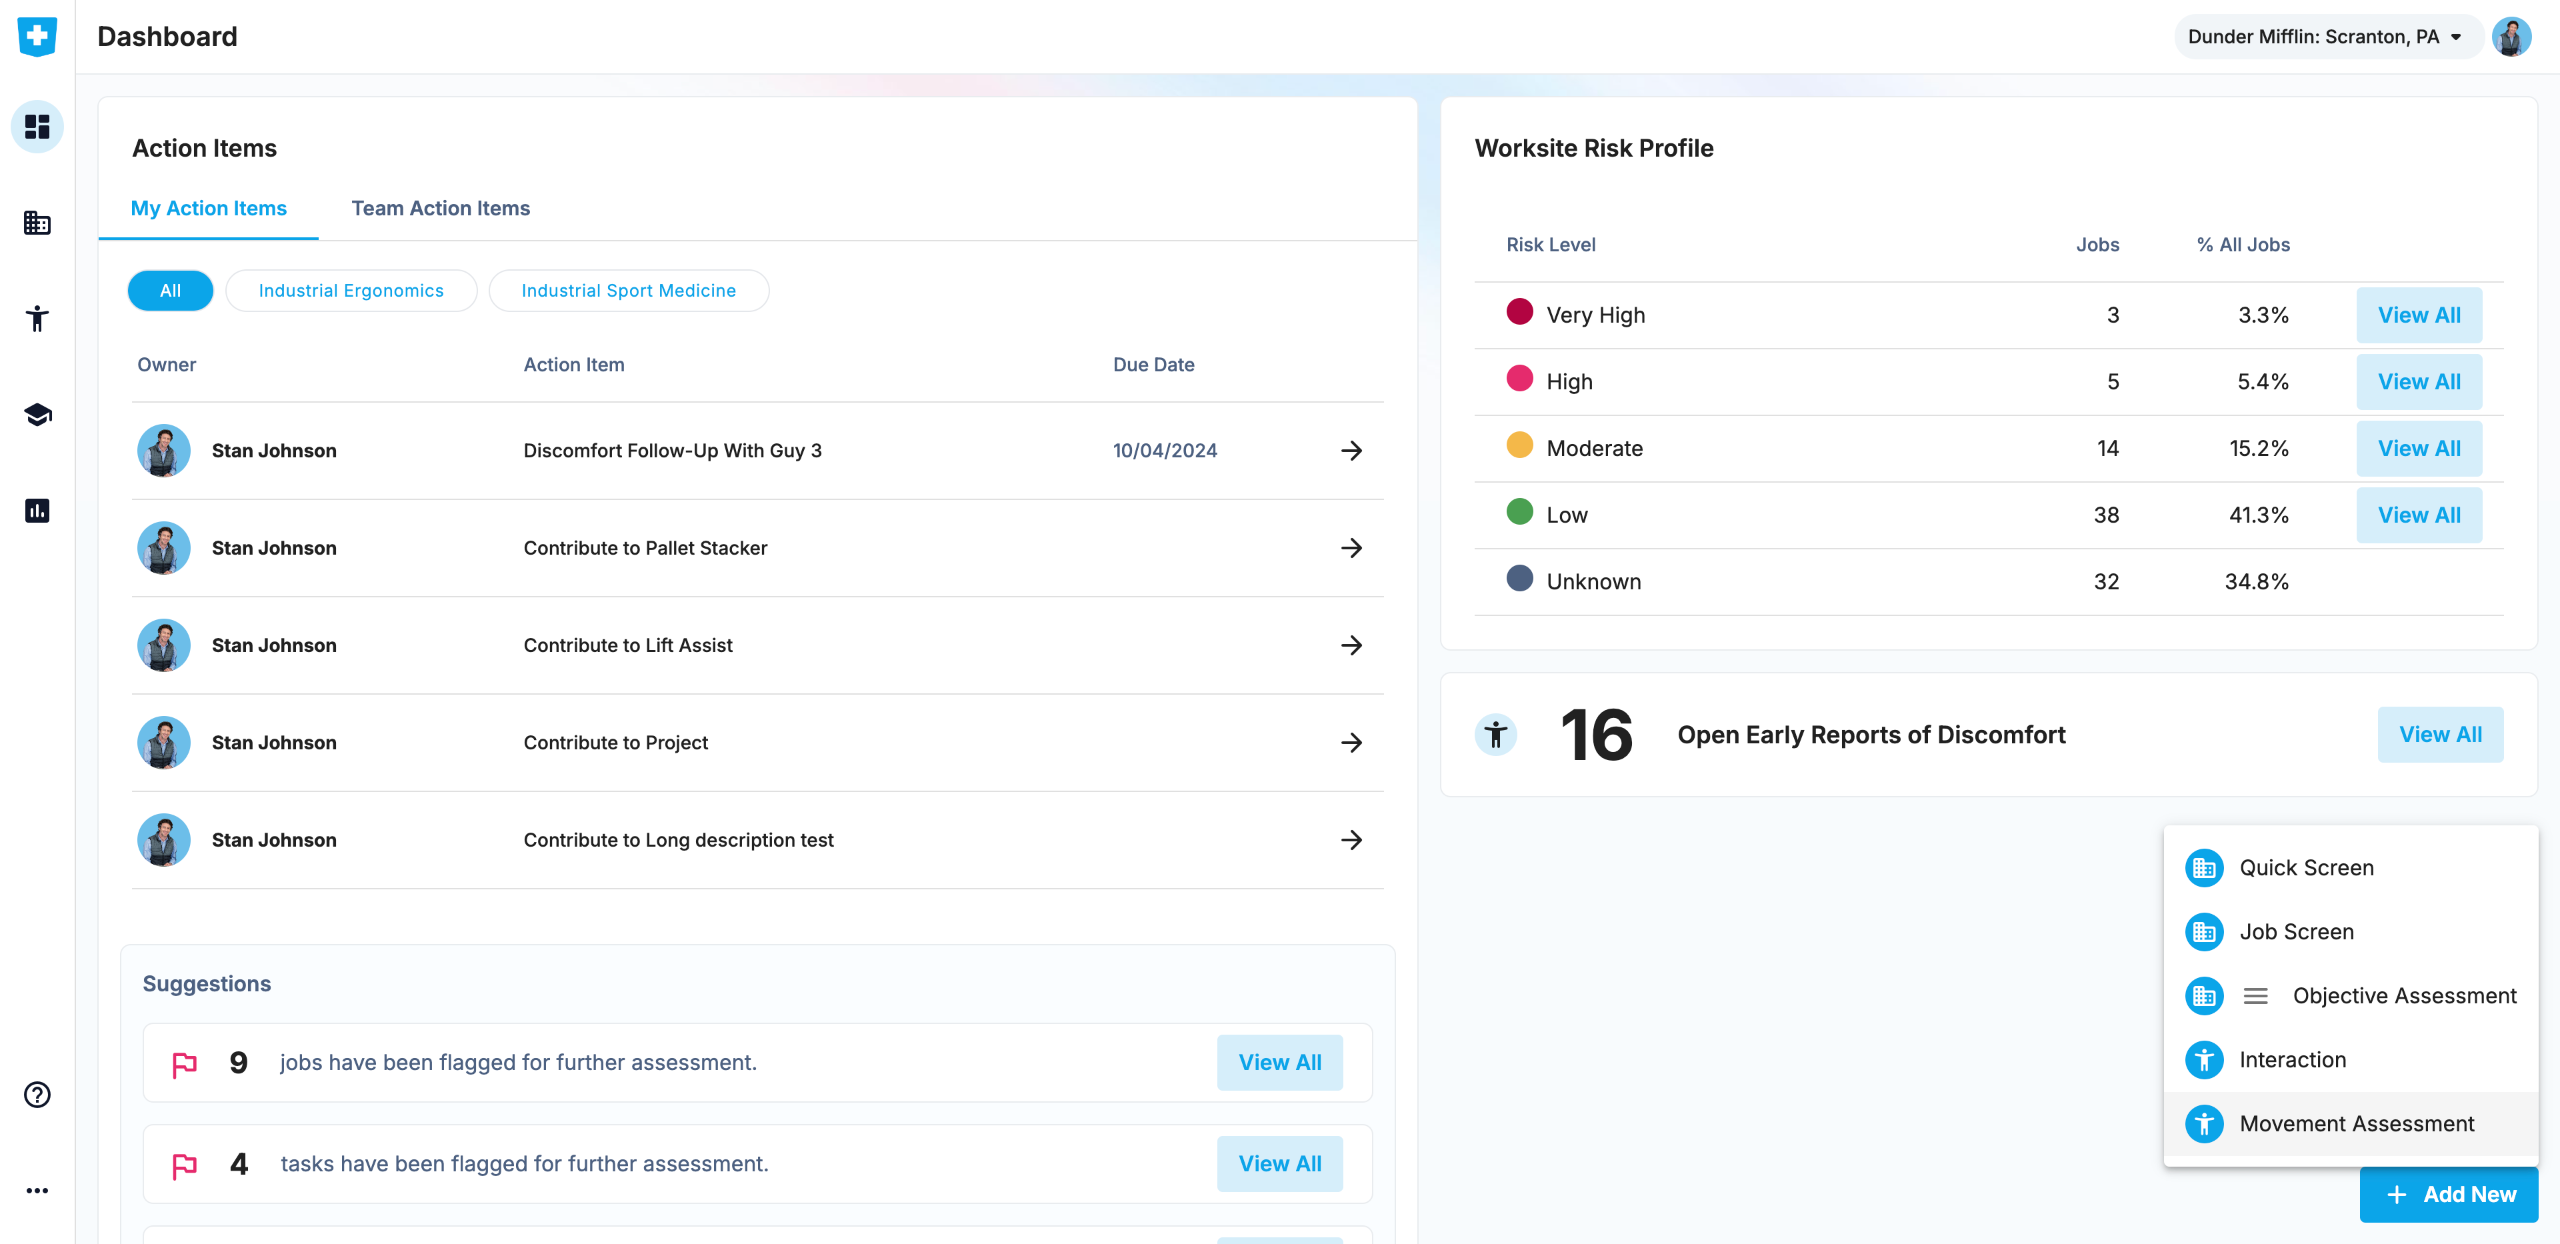
Task: Click the accessibility person icon in sidebar
Action: (37, 319)
